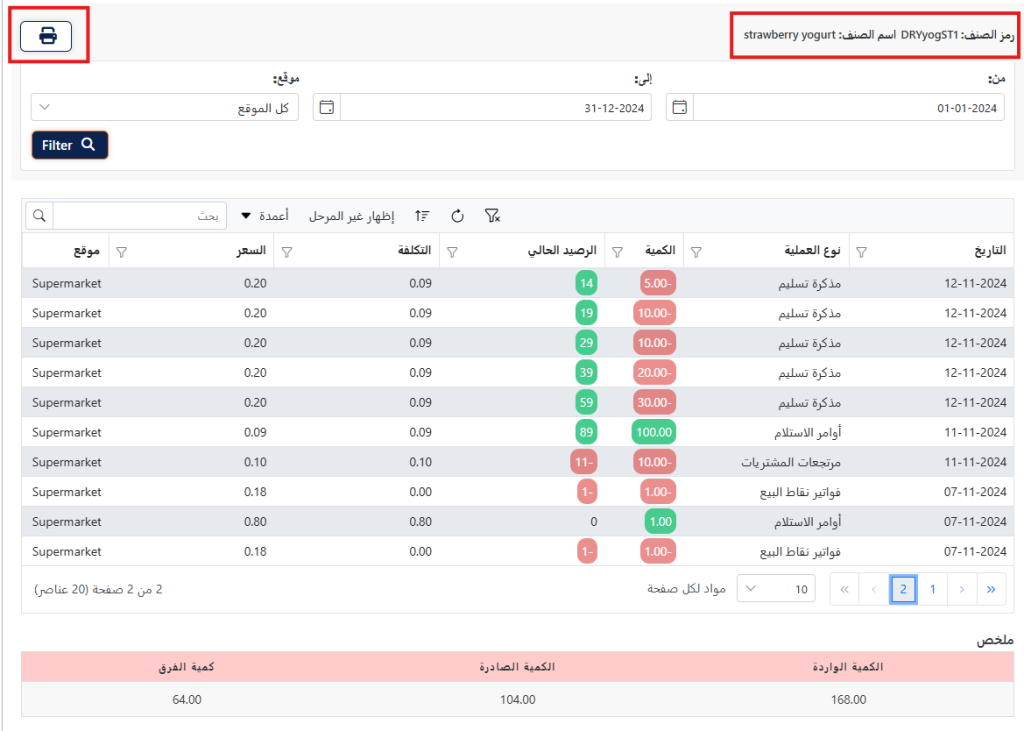Open the calendar picker for the من date
1024x731 pixels.
tap(679, 106)
